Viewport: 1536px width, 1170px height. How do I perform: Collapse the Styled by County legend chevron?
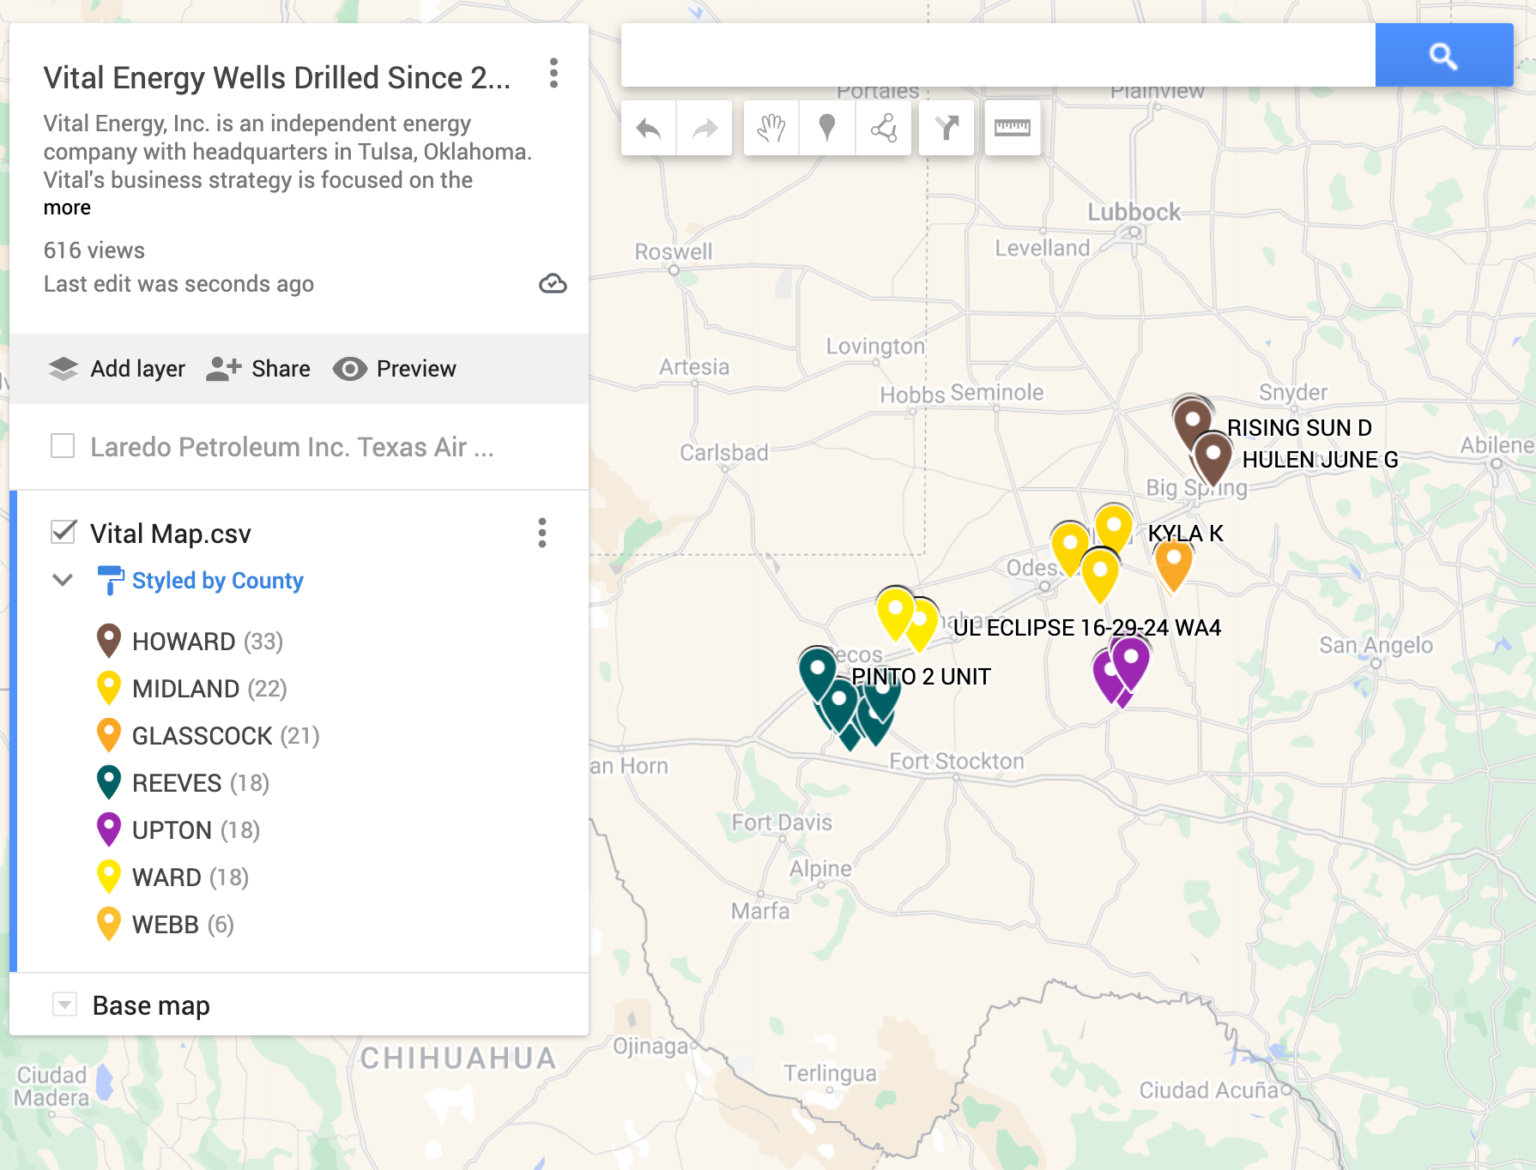coord(63,580)
